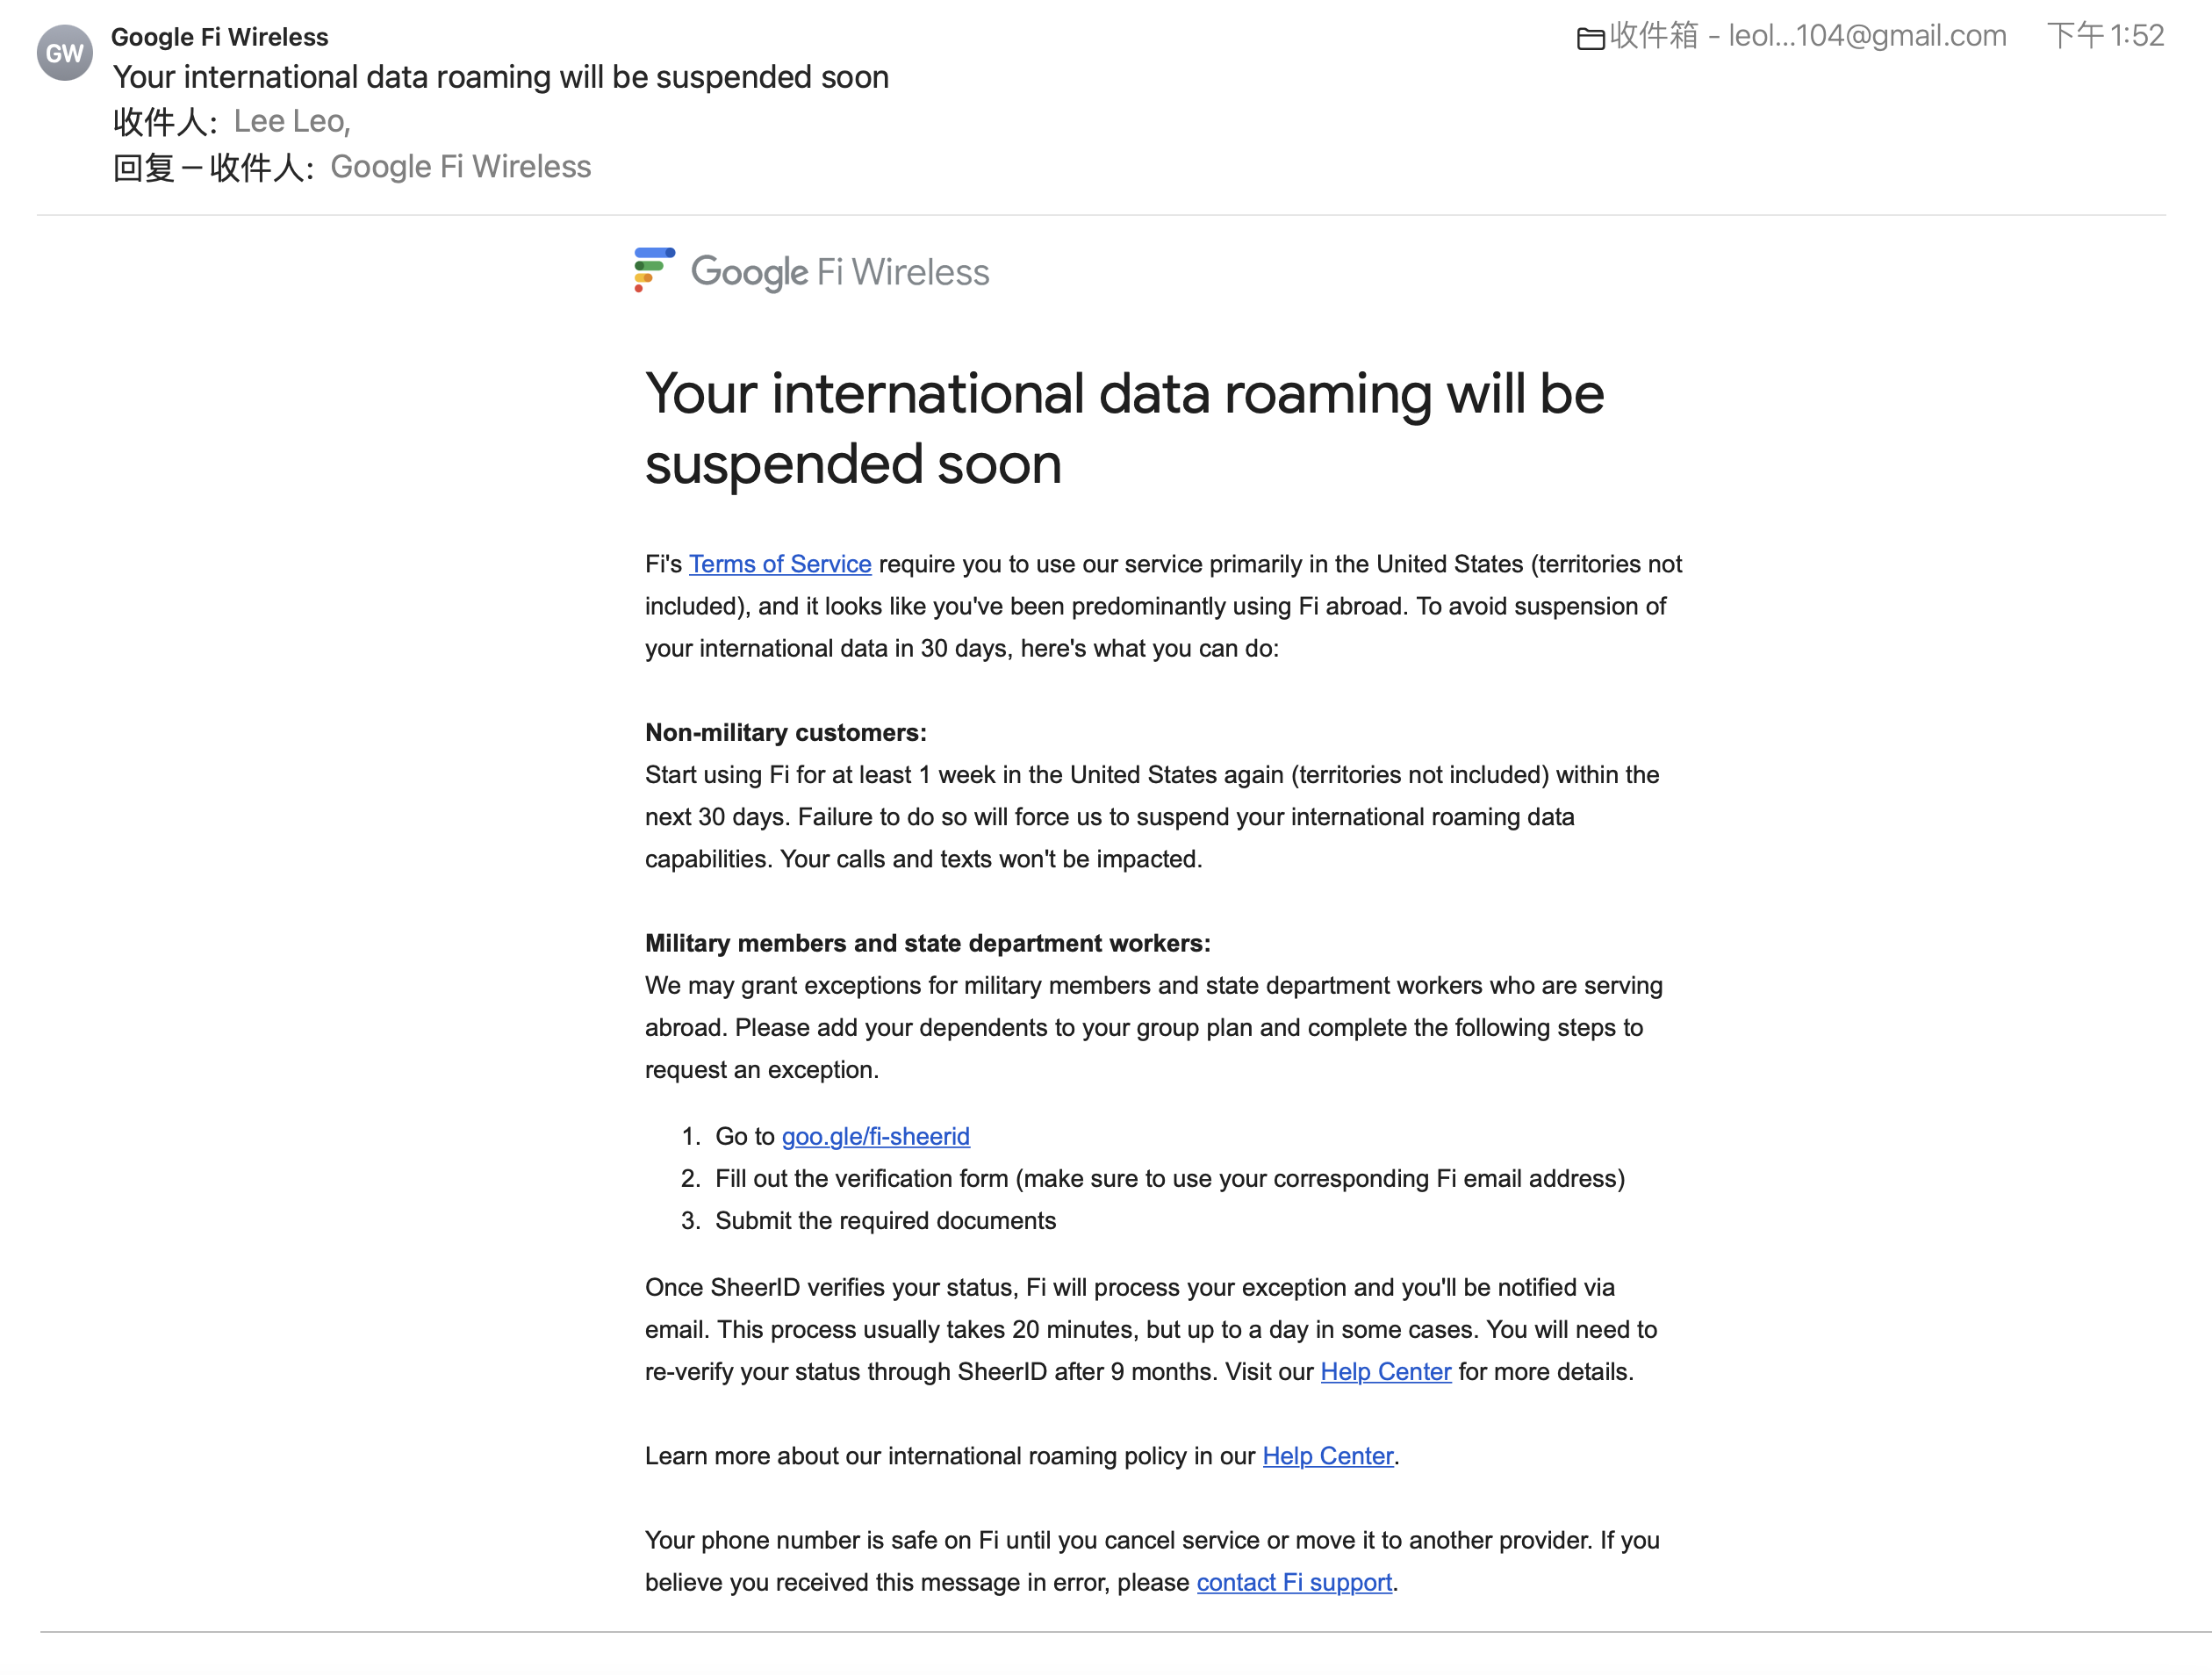Screen dimensions: 2212x1675
Task: Open Help Center link about roaming policy
Action: (1327, 1455)
